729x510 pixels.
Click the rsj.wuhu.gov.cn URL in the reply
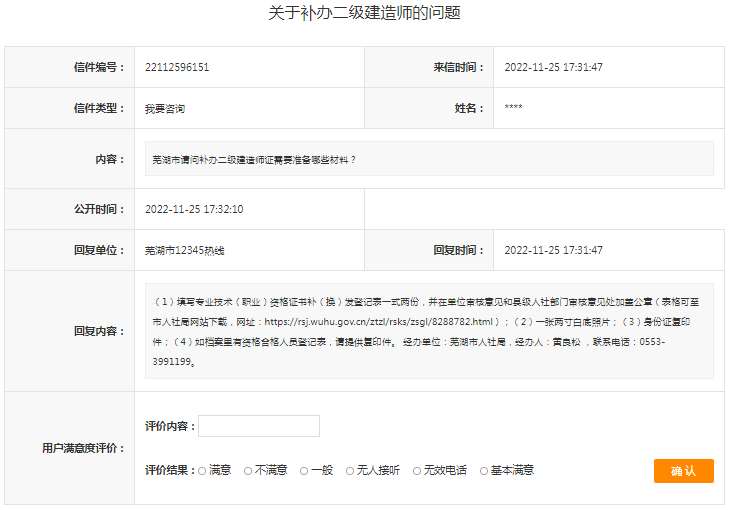click(378, 322)
